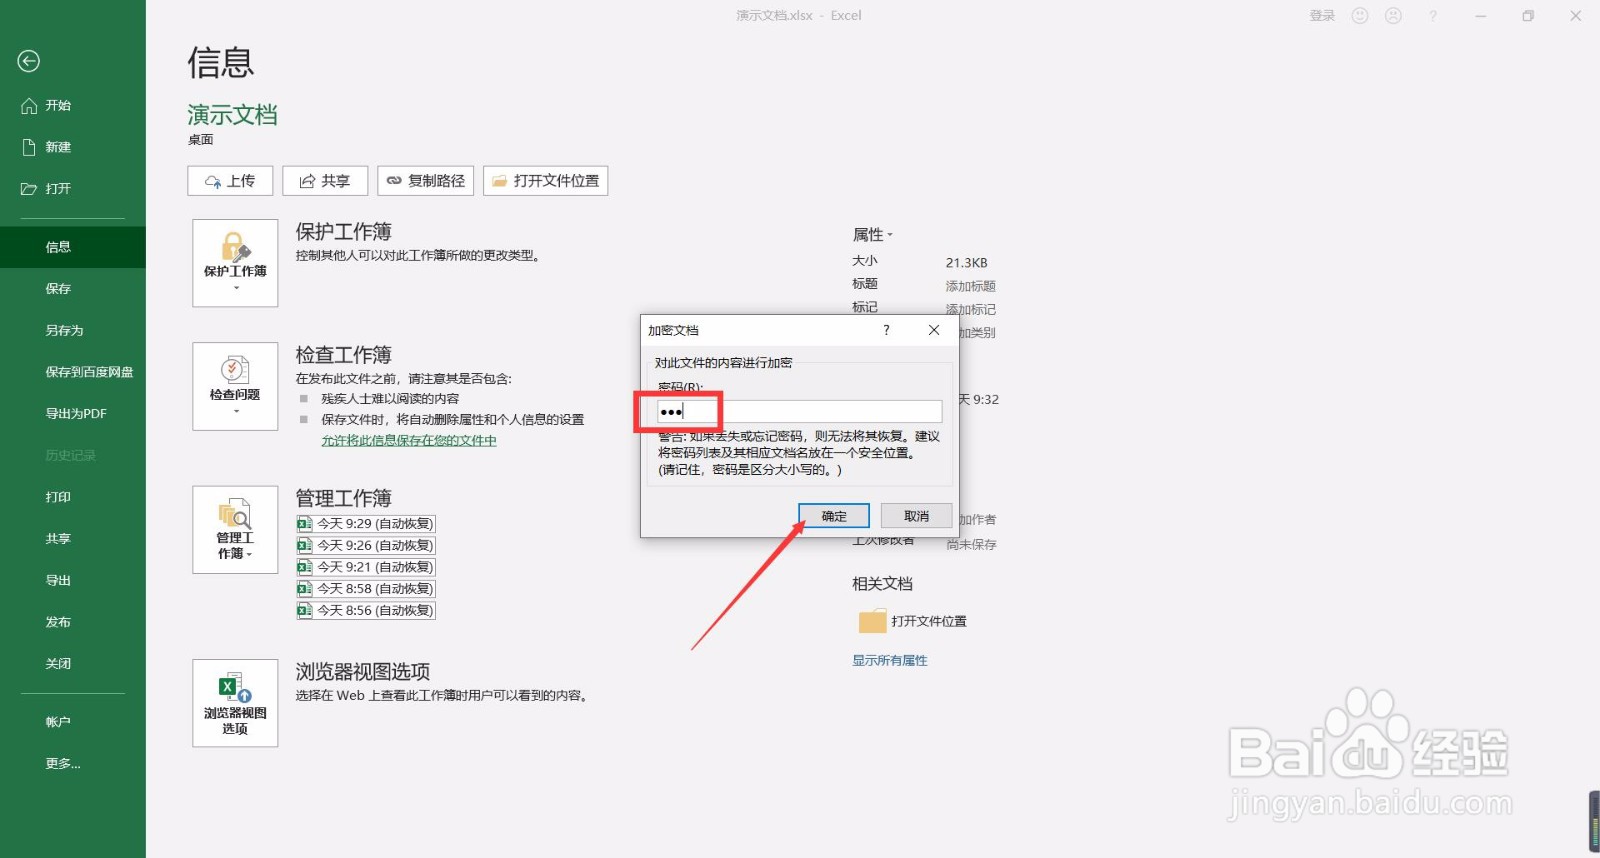Select 打开 (Open) in the sidebar
Image resolution: width=1600 pixels, height=858 pixels.
(73, 188)
